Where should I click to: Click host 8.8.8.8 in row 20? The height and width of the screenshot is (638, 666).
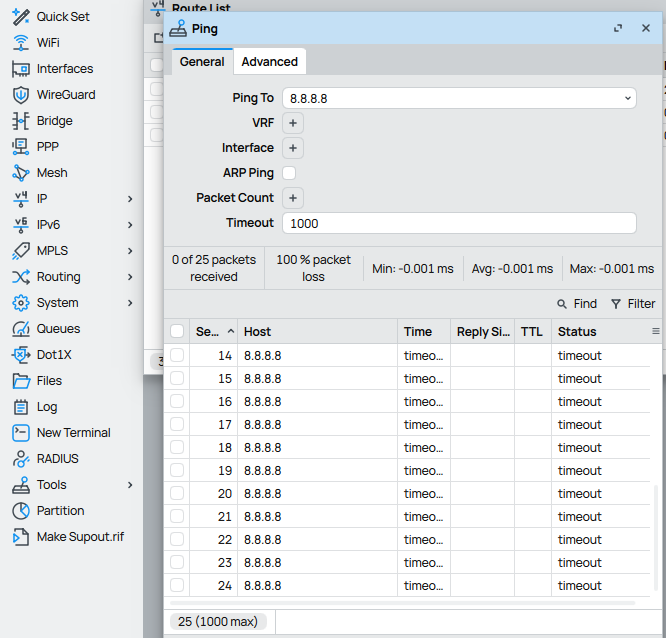pos(262,494)
